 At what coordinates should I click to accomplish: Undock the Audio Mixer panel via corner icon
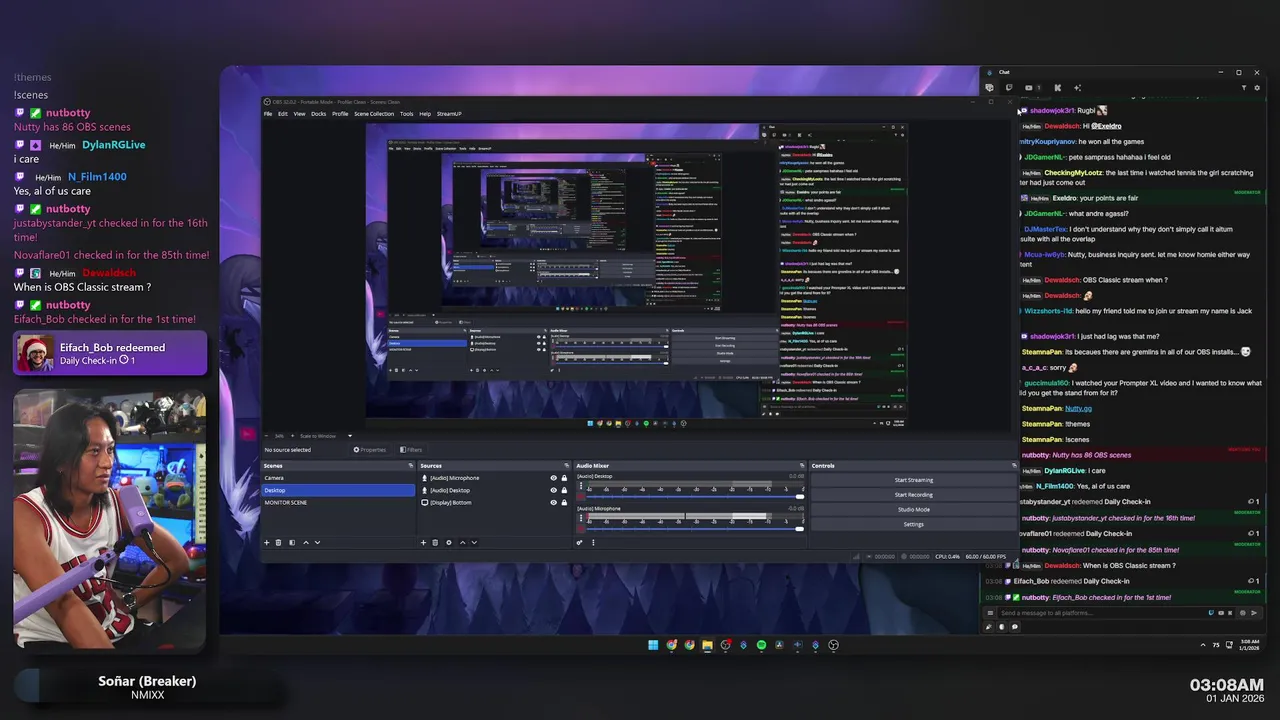pyautogui.click(x=801, y=466)
